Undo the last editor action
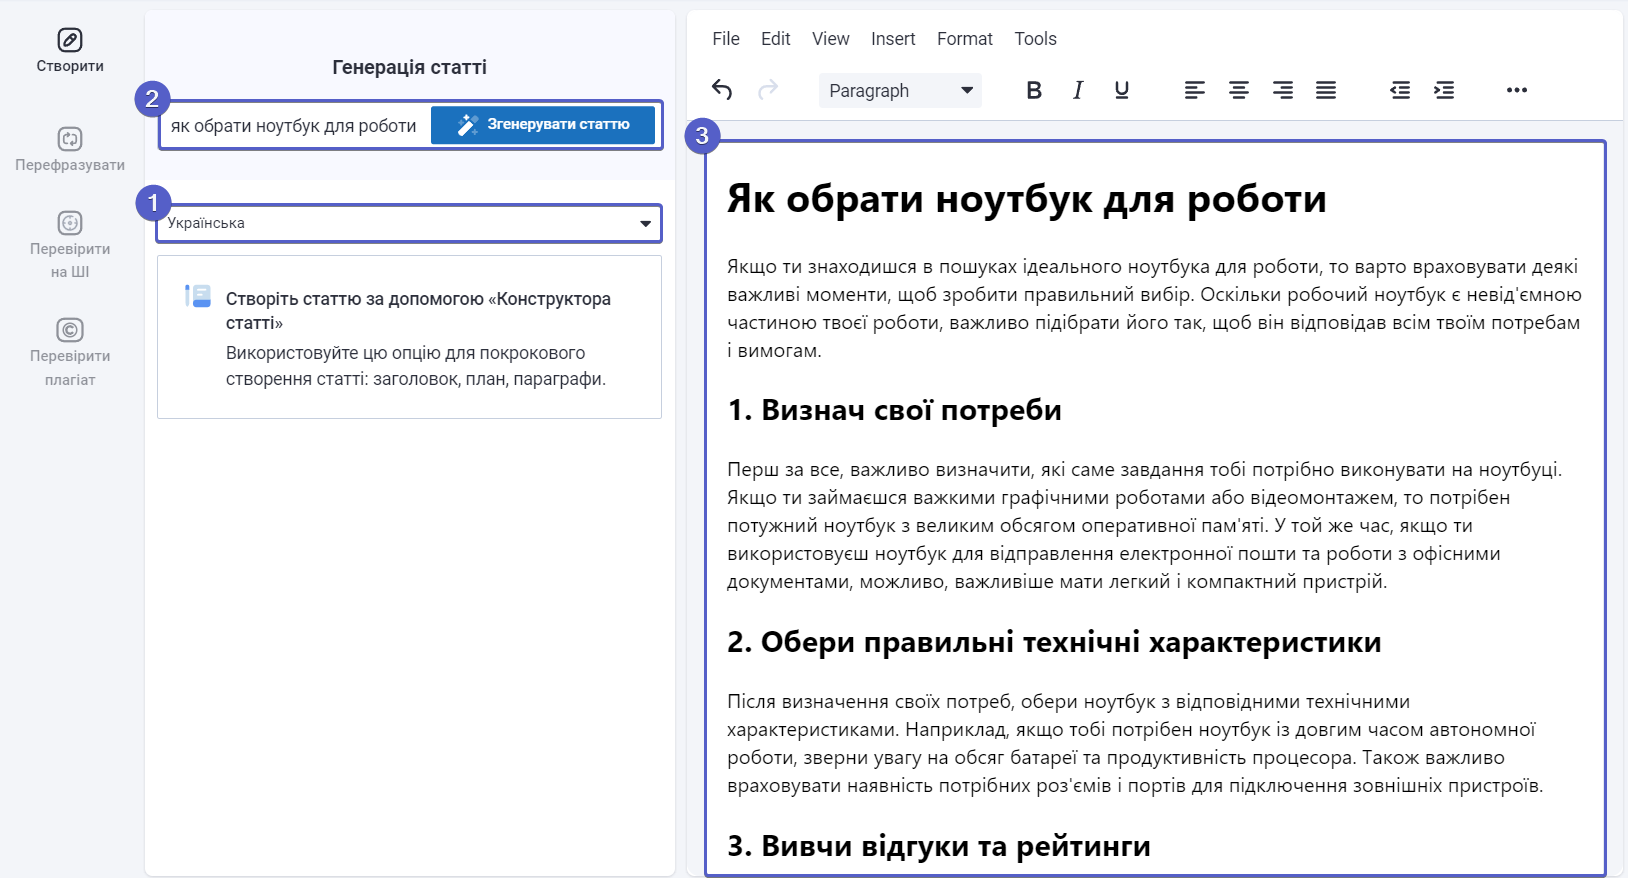 [722, 90]
